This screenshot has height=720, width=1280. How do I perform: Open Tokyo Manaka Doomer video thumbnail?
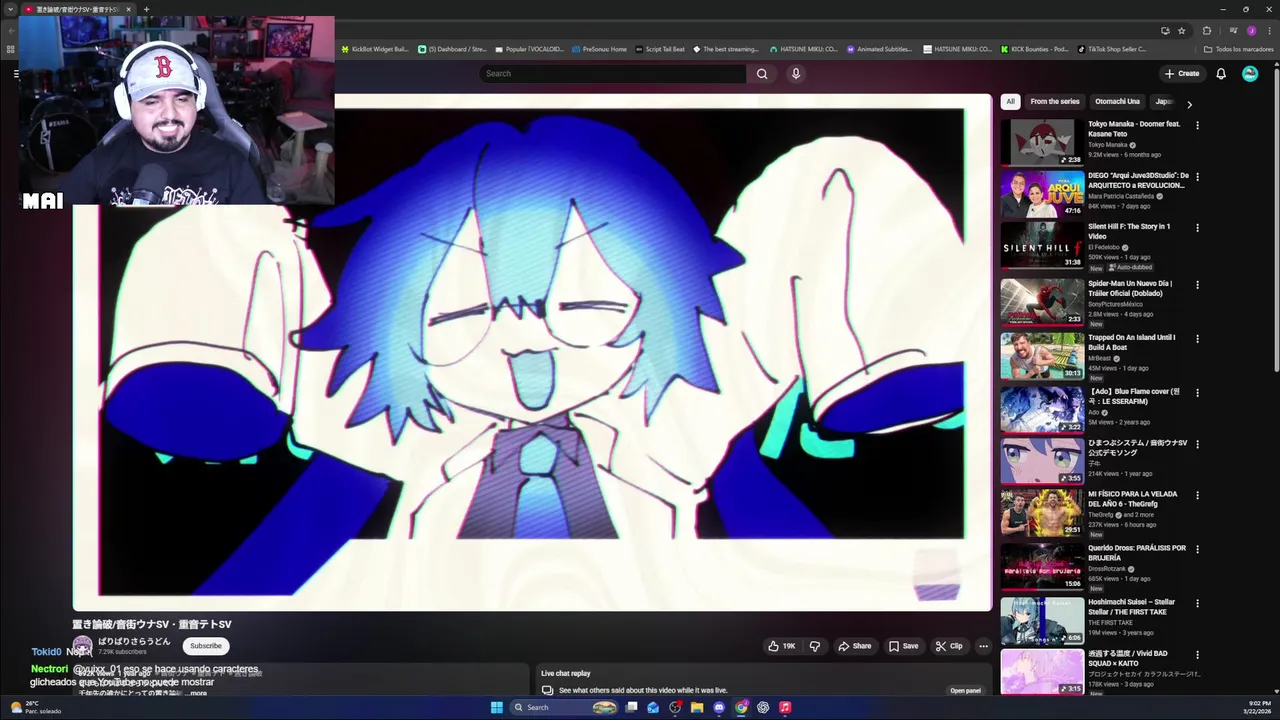[x=1042, y=142]
